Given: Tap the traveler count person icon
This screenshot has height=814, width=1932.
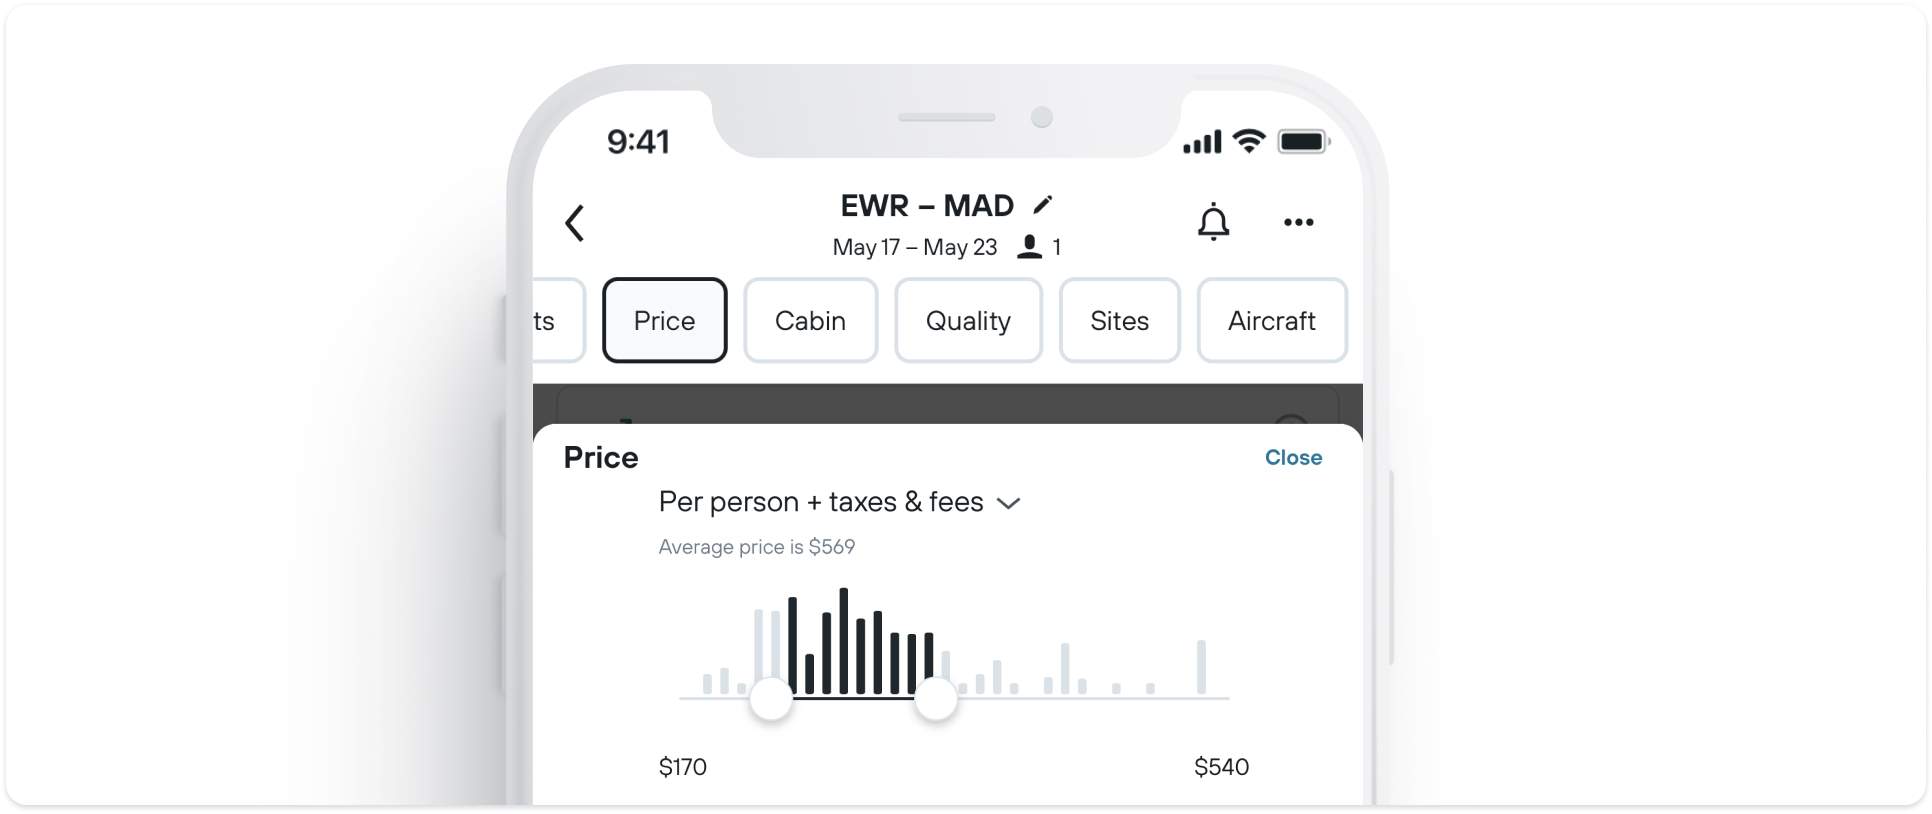Looking at the screenshot, I should pos(1029,247).
